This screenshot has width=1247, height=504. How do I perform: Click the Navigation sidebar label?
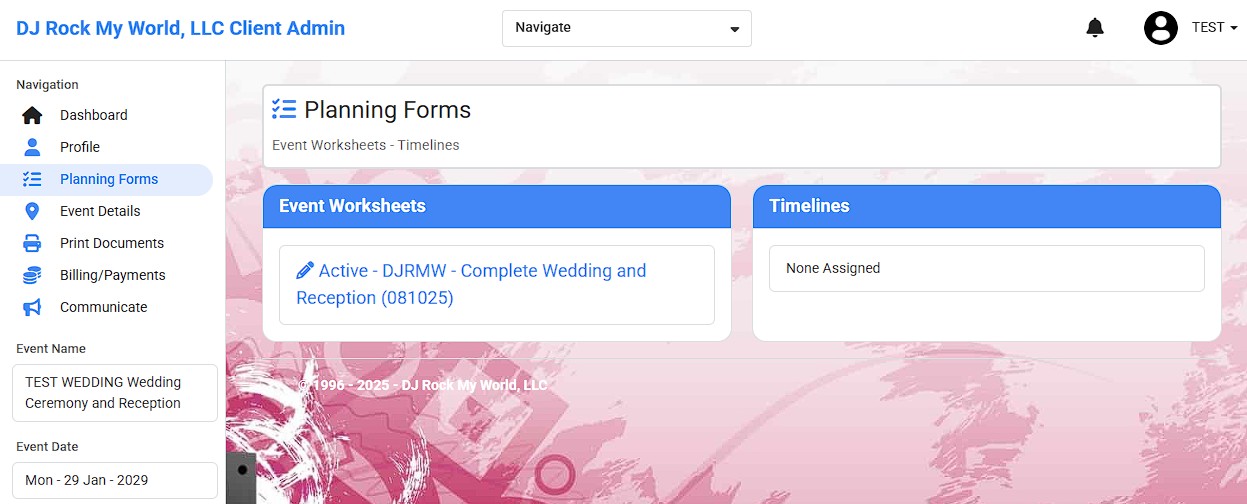pos(47,85)
